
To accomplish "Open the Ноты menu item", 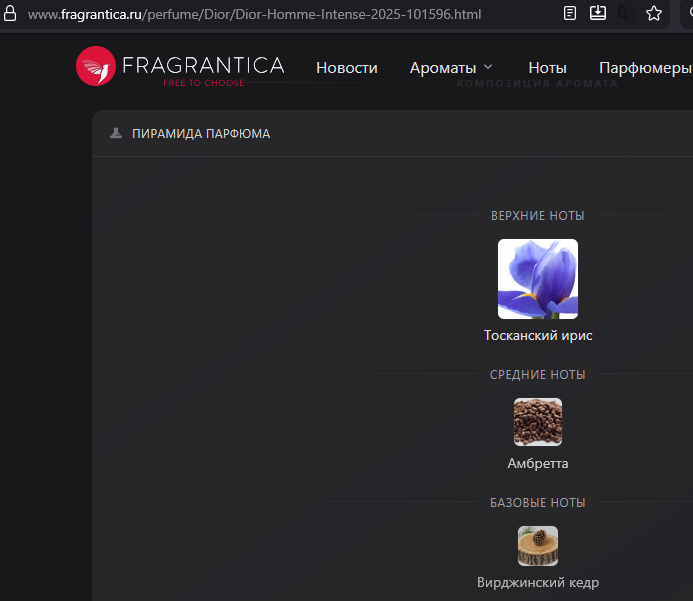I will point(548,68).
